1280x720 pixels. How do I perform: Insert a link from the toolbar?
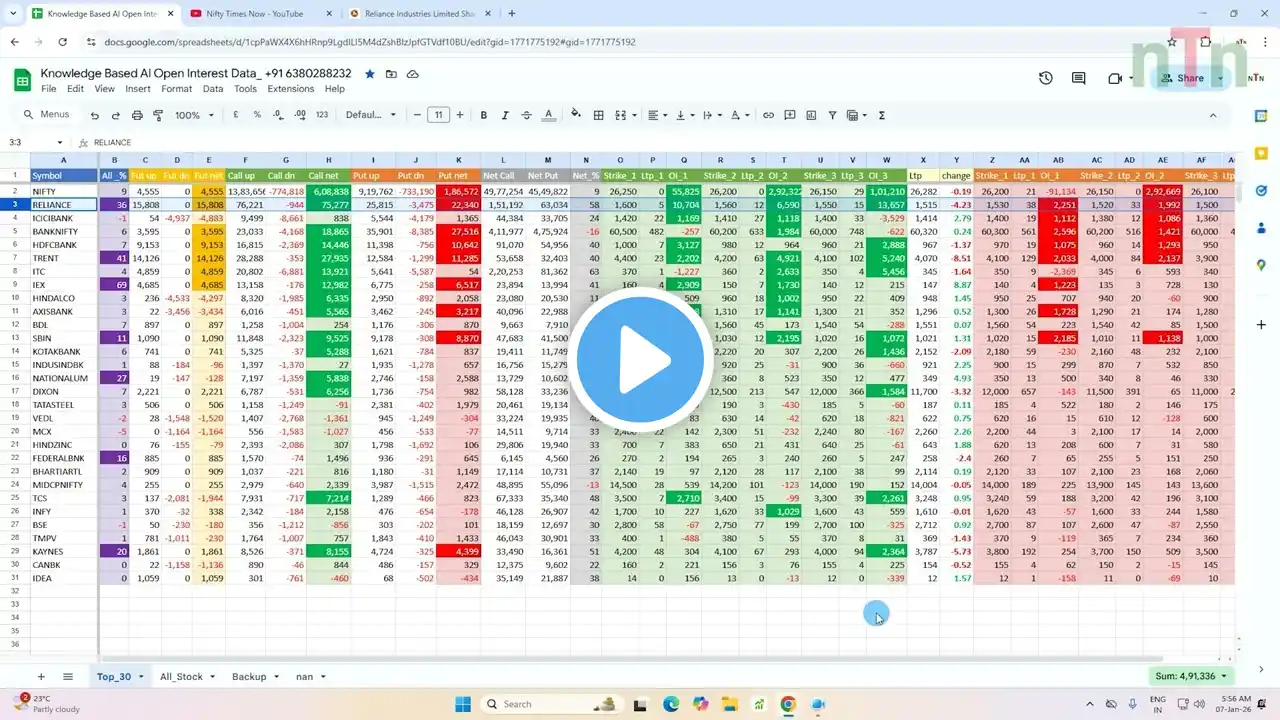click(x=768, y=115)
